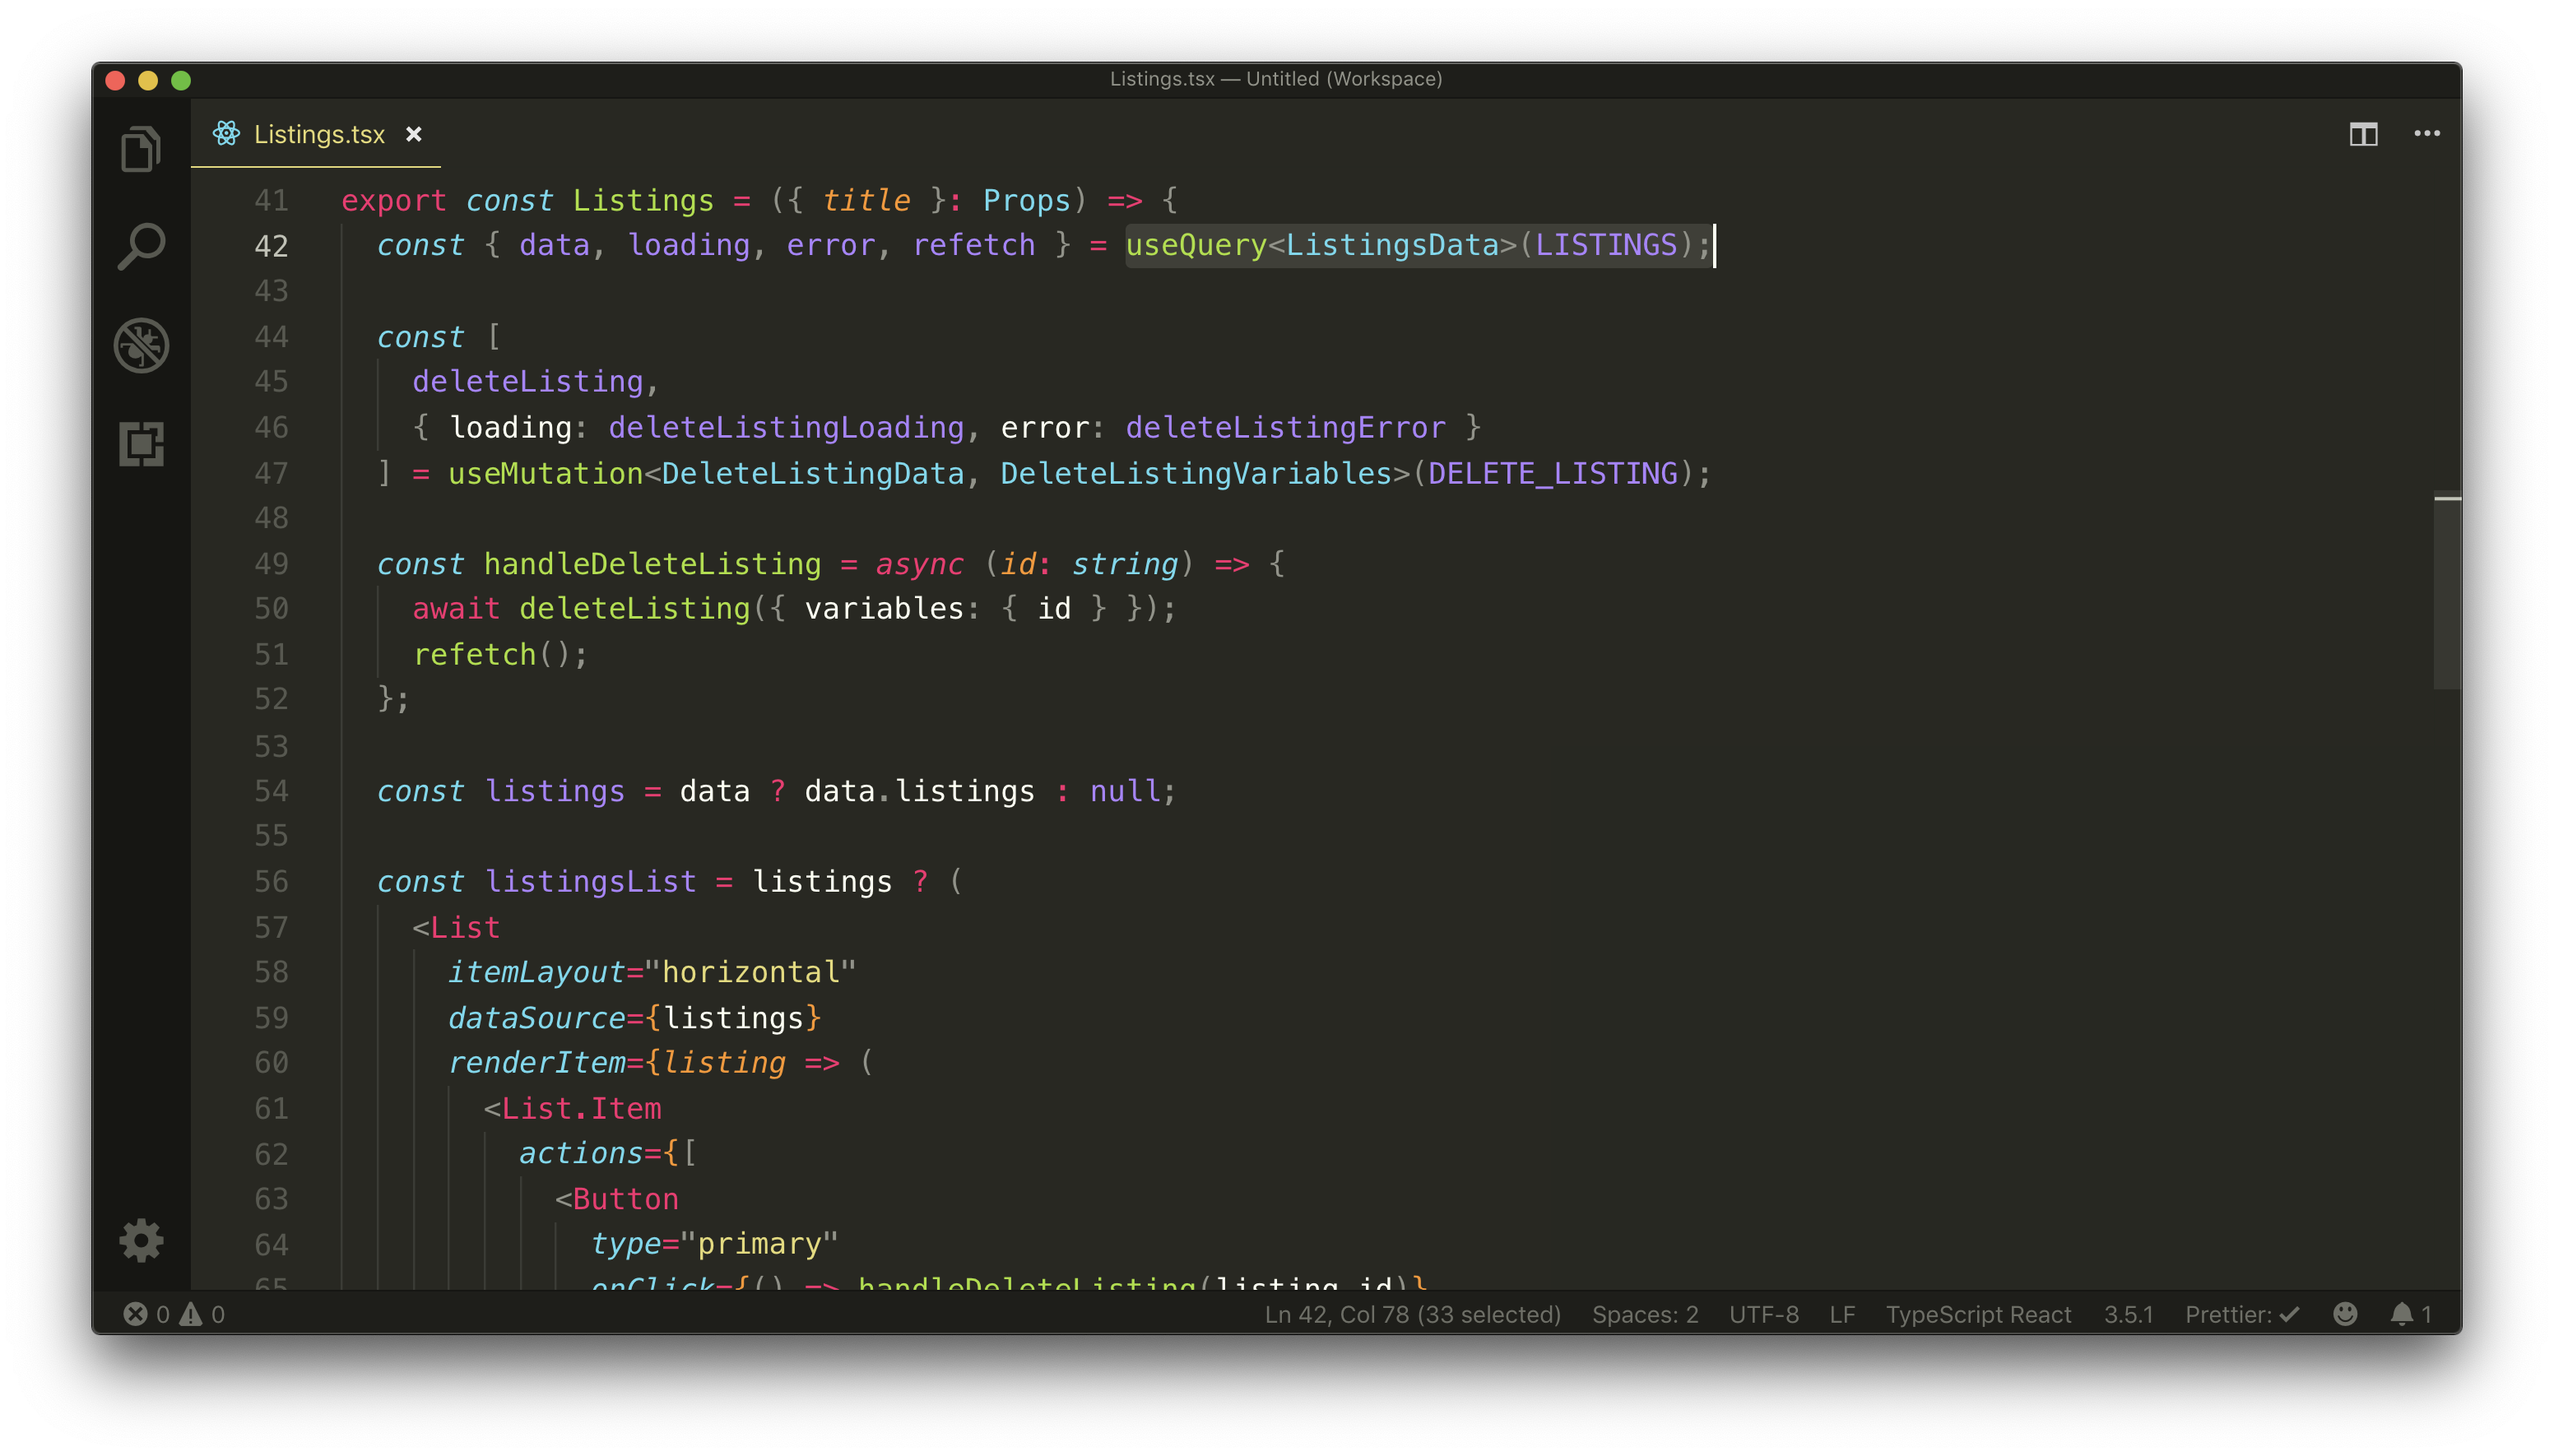
Task: Open the Manage gear icon
Action: tap(141, 1240)
